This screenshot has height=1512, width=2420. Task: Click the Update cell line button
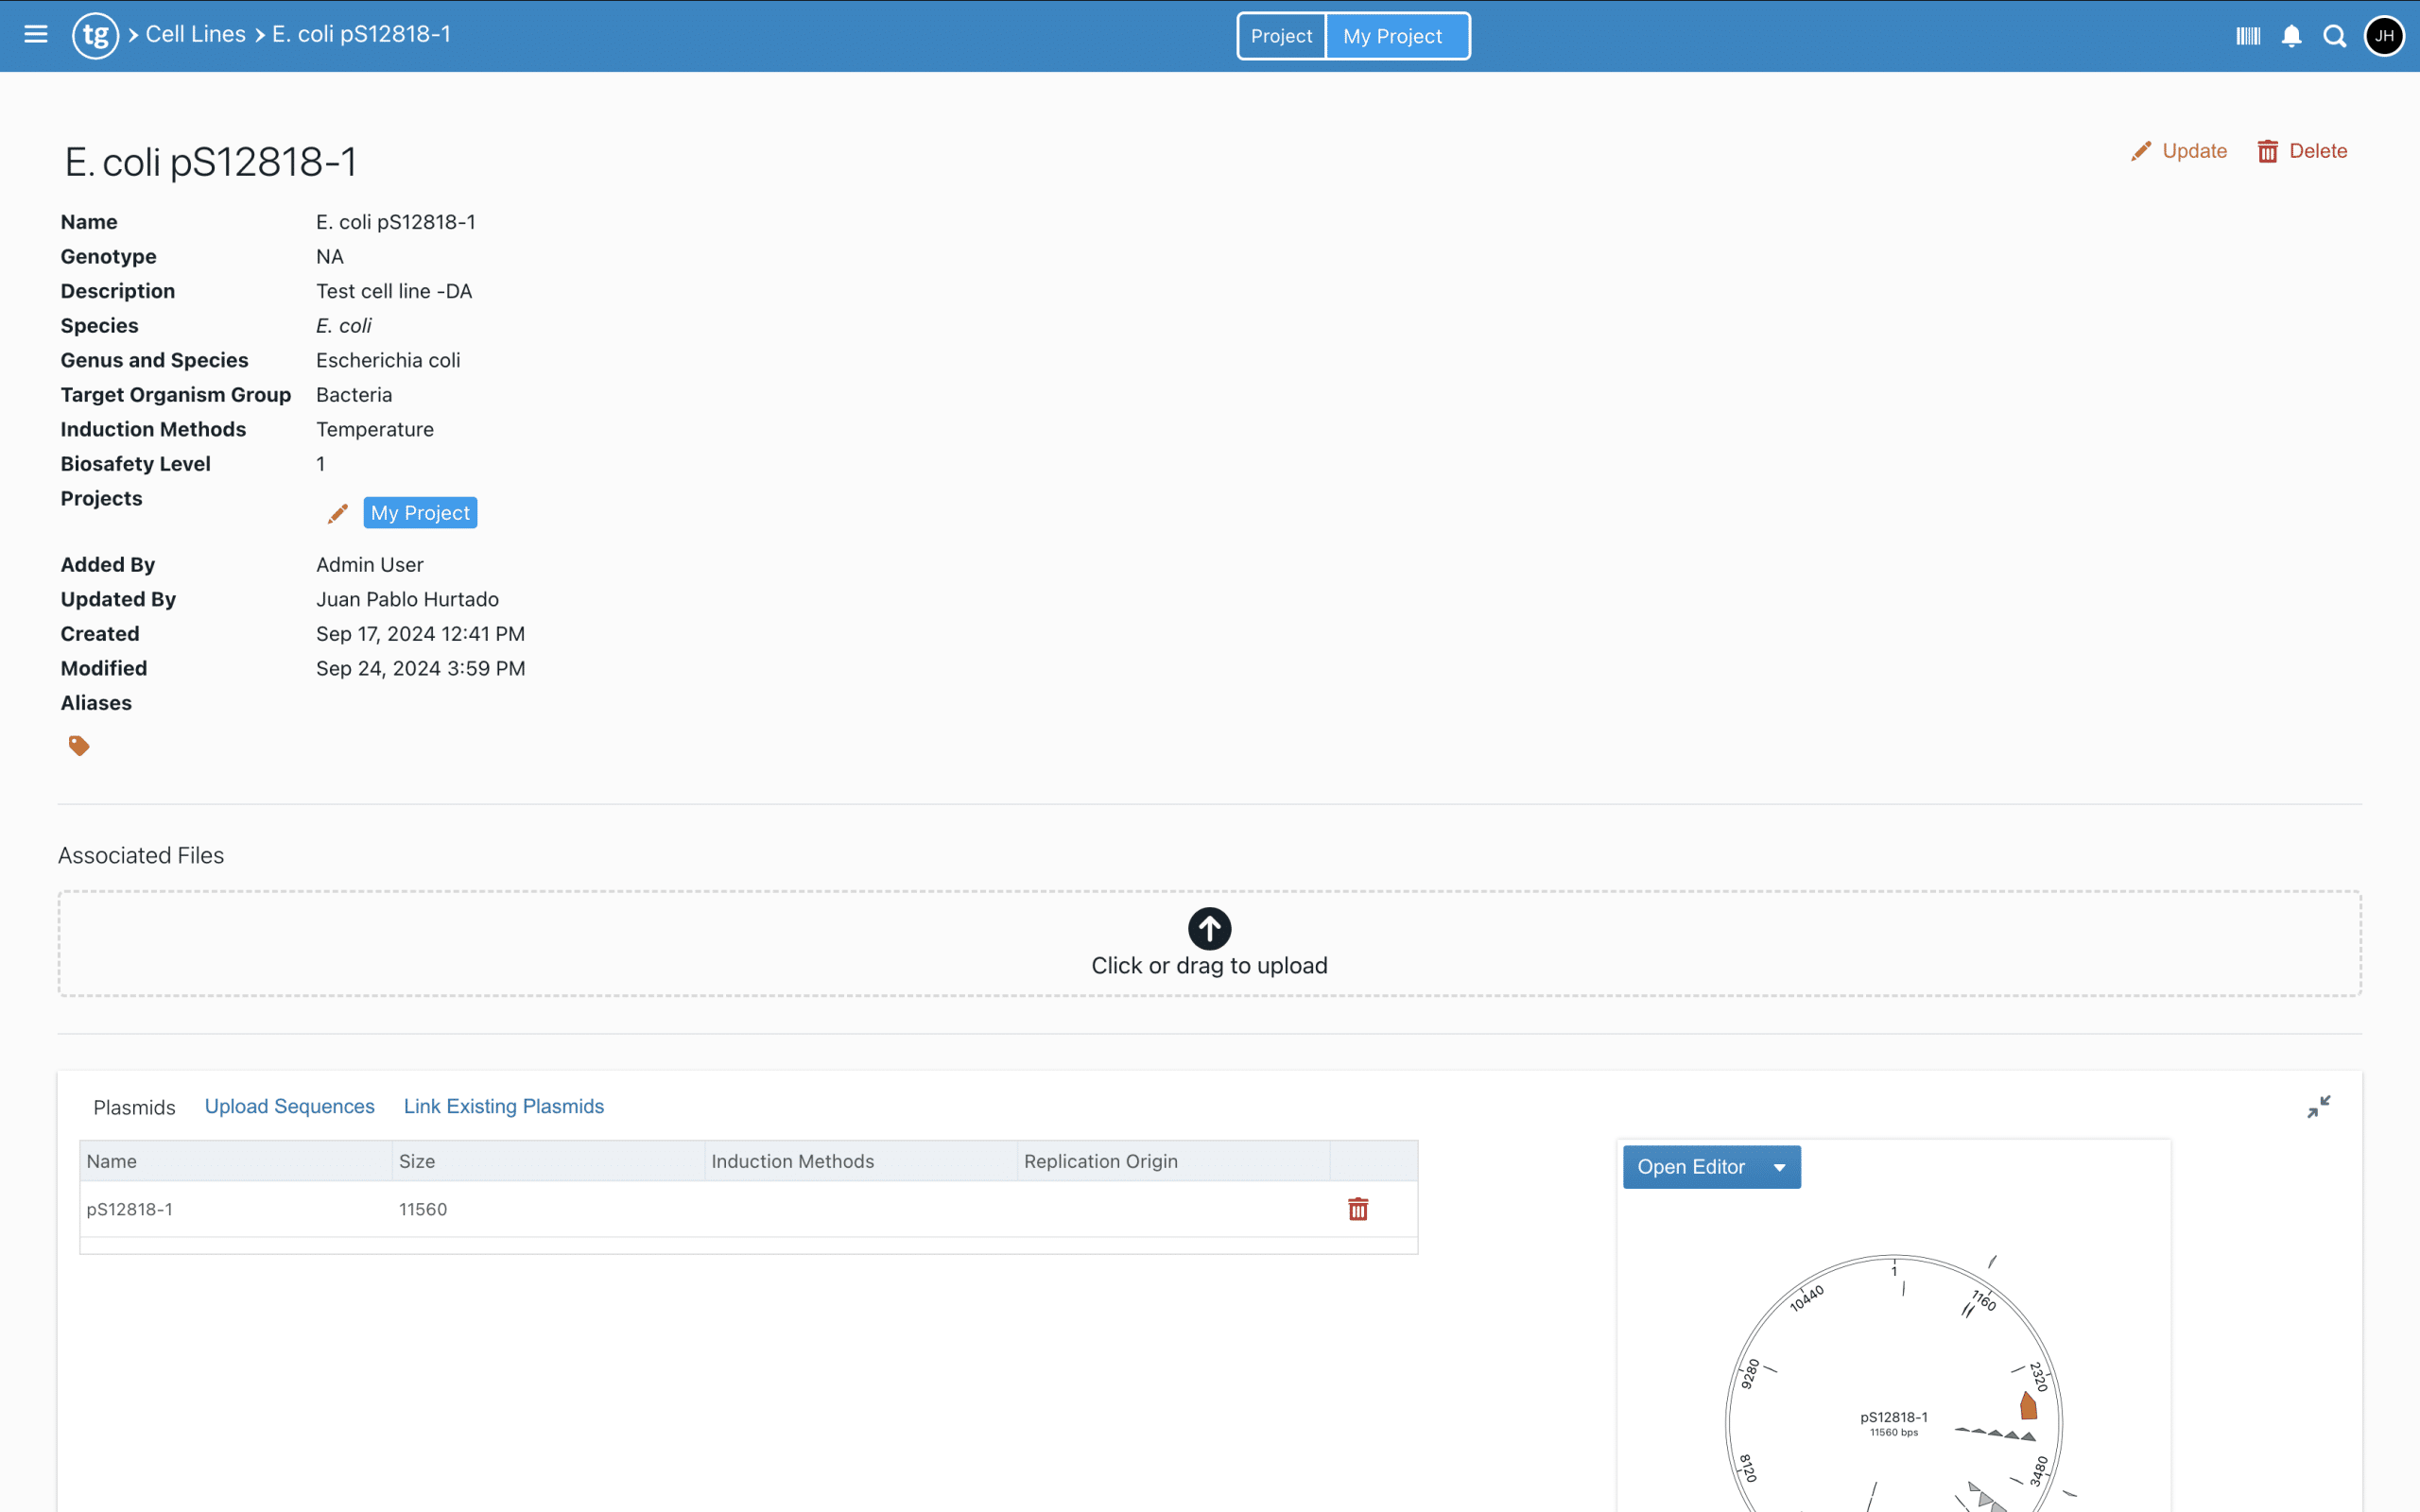tap(2179, 151)
